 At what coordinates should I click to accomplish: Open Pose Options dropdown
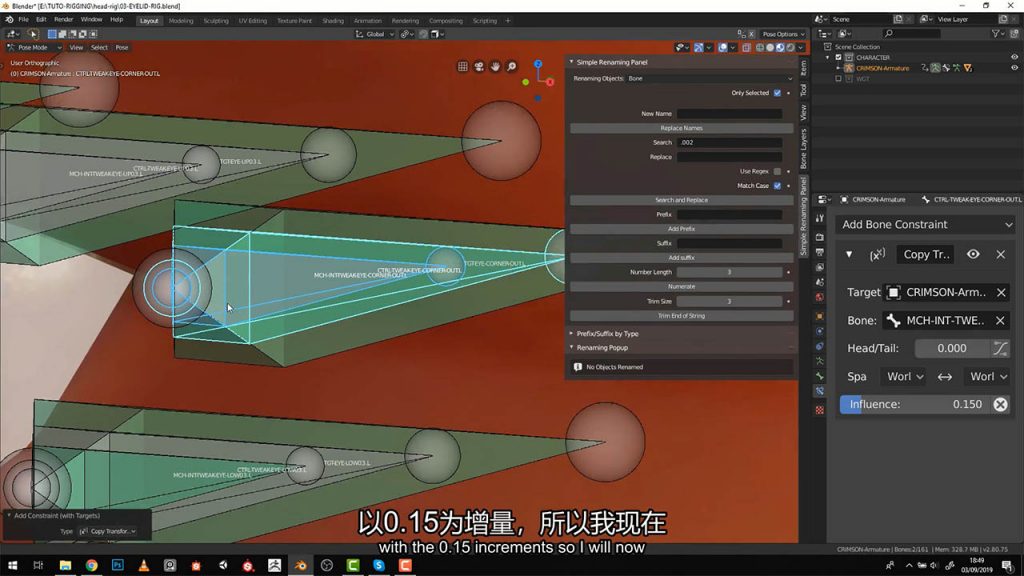point(783,34)
